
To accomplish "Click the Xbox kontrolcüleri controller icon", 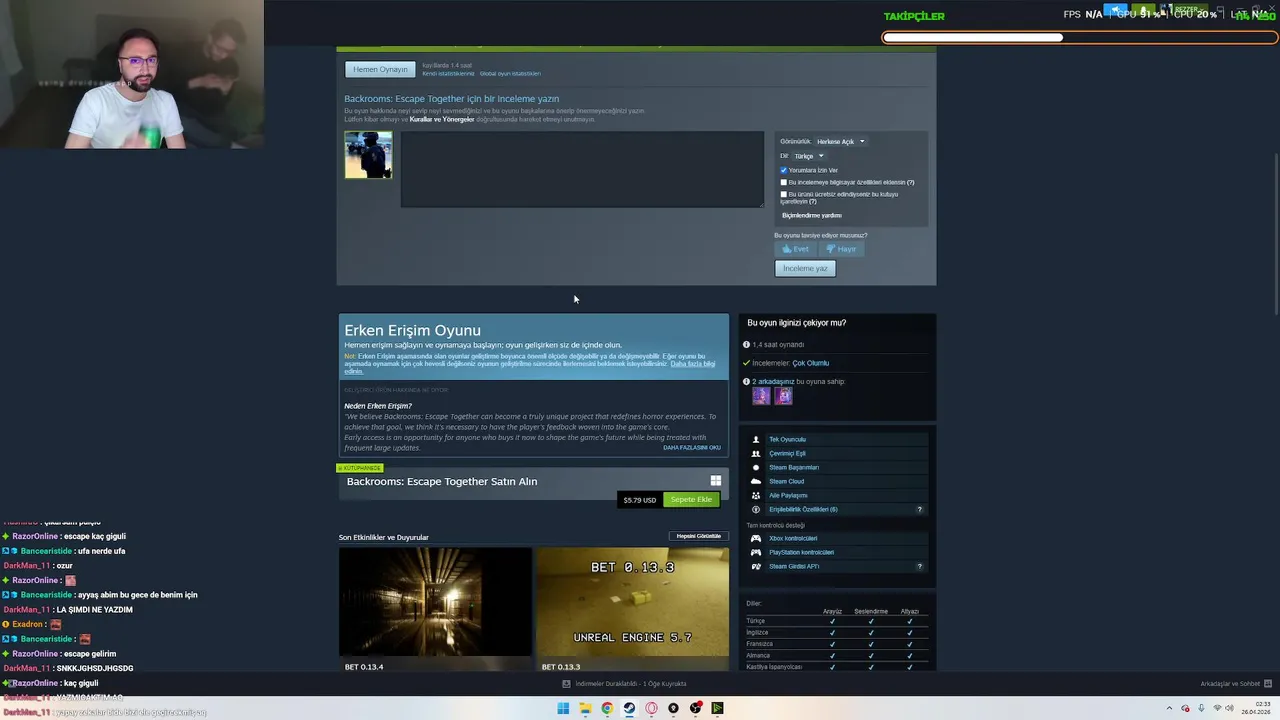I will click(756, 538).
